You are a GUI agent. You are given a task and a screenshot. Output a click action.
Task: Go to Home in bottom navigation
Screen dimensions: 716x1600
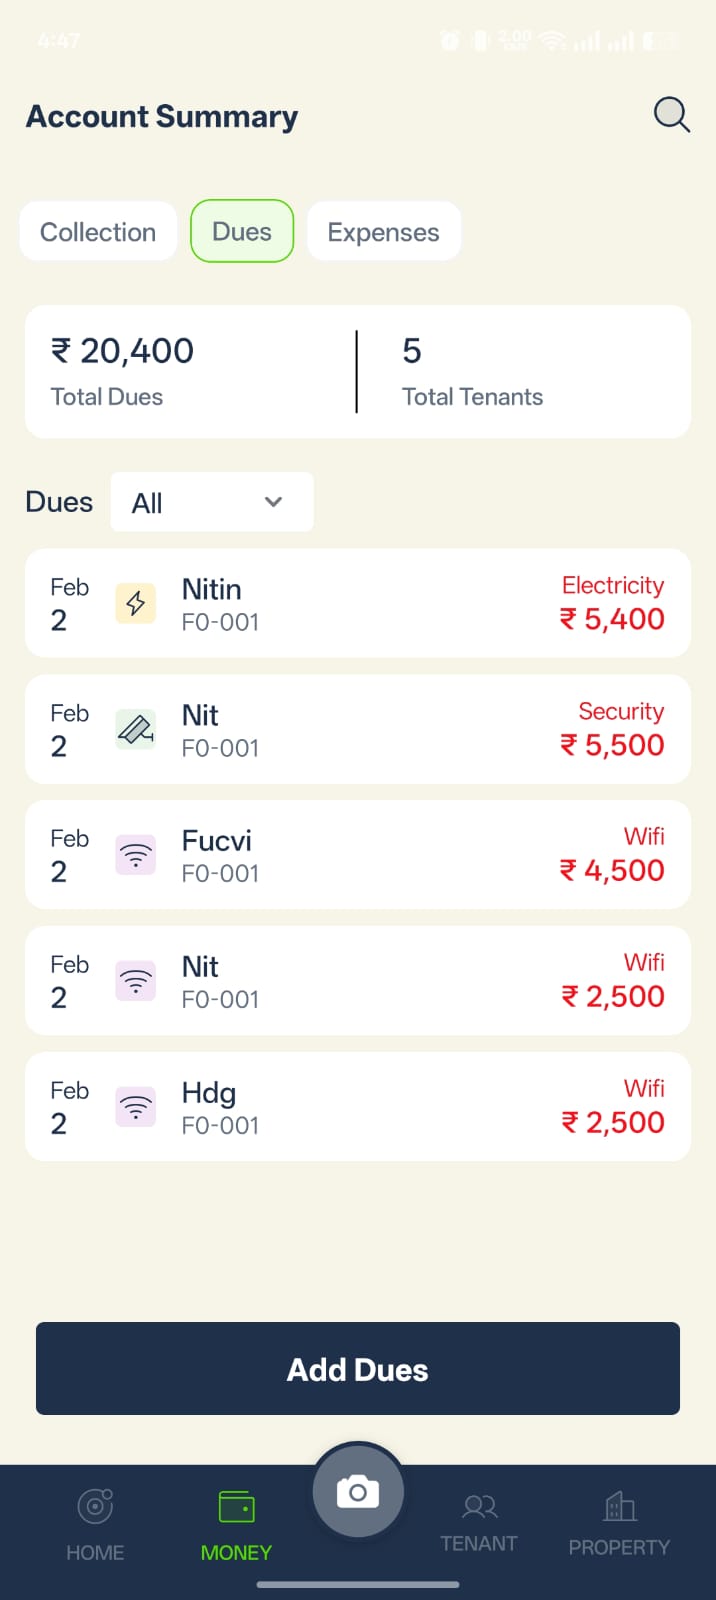(95, 1523)
